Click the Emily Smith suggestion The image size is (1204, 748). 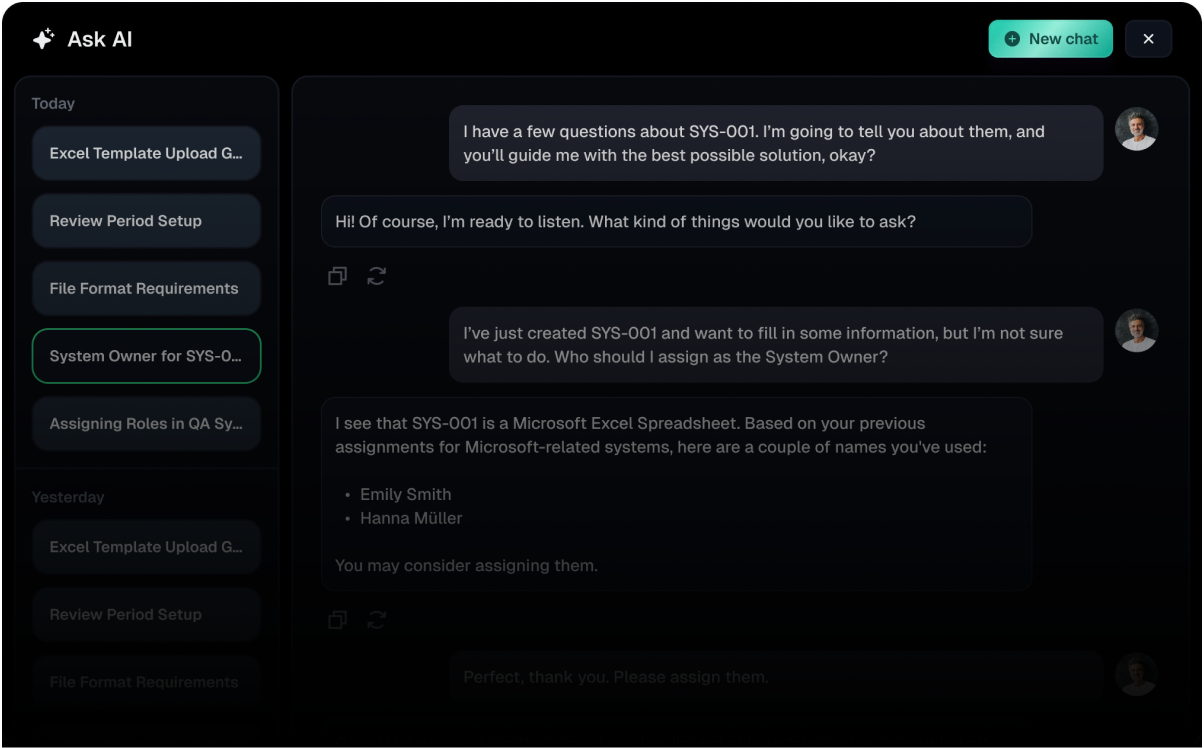click(x=405, y=494)
